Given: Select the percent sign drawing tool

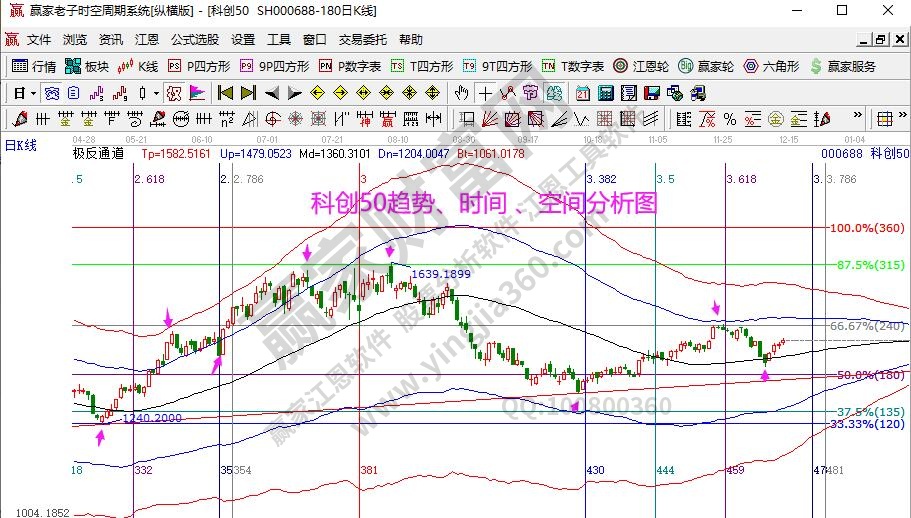Looking at the screenshot, I should pyautogui.click(x=729, y=119).
